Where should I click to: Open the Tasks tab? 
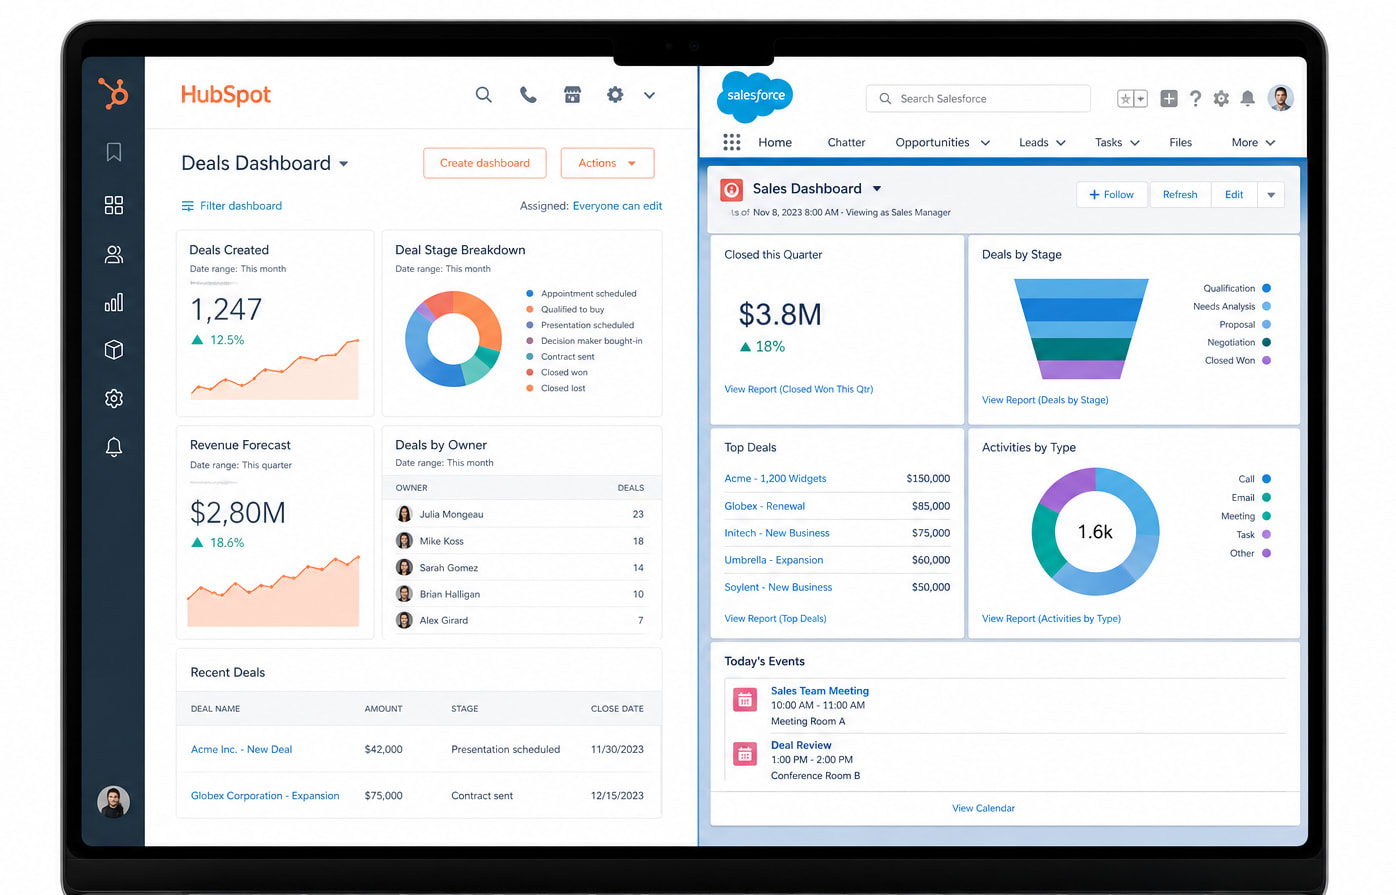pos(1108,143)
